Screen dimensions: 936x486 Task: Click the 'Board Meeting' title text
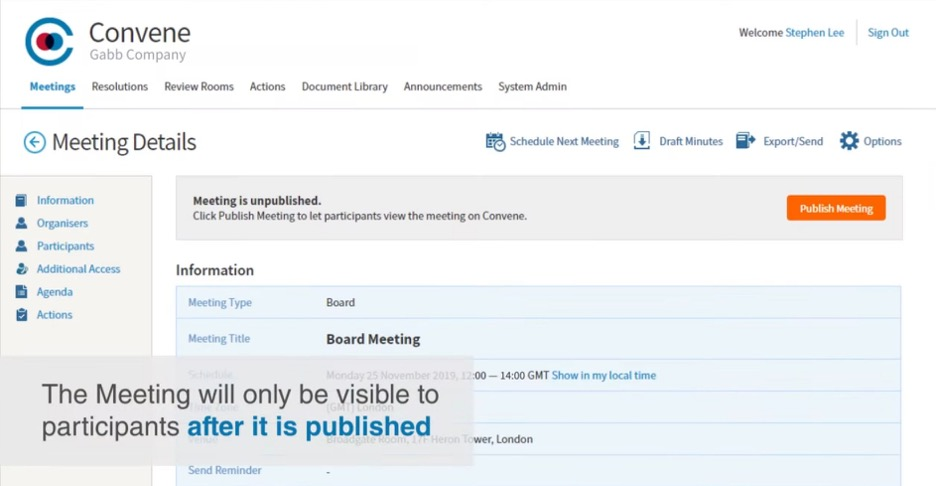[373, 339]
